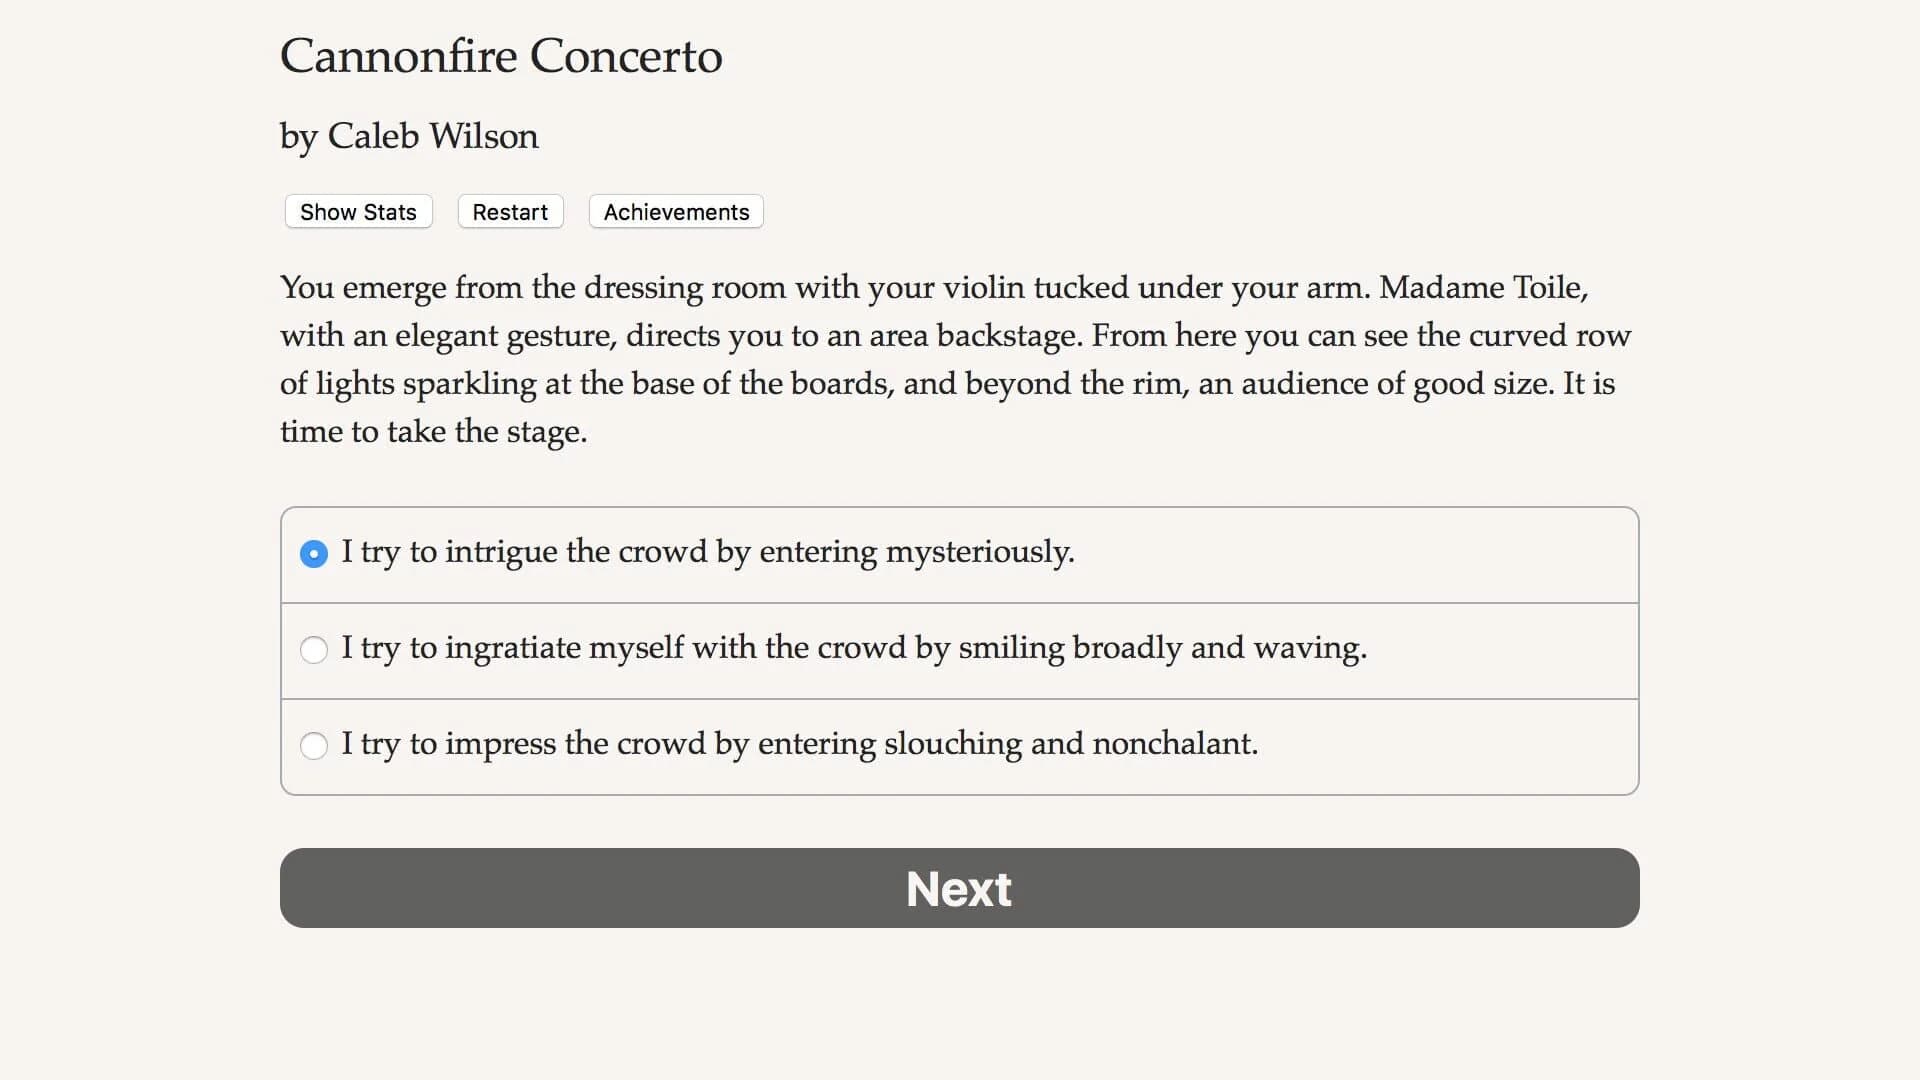Click the author name Caleb Wilson
This screenshot has width=1920, height=1080.
click(x=408, y=136)
